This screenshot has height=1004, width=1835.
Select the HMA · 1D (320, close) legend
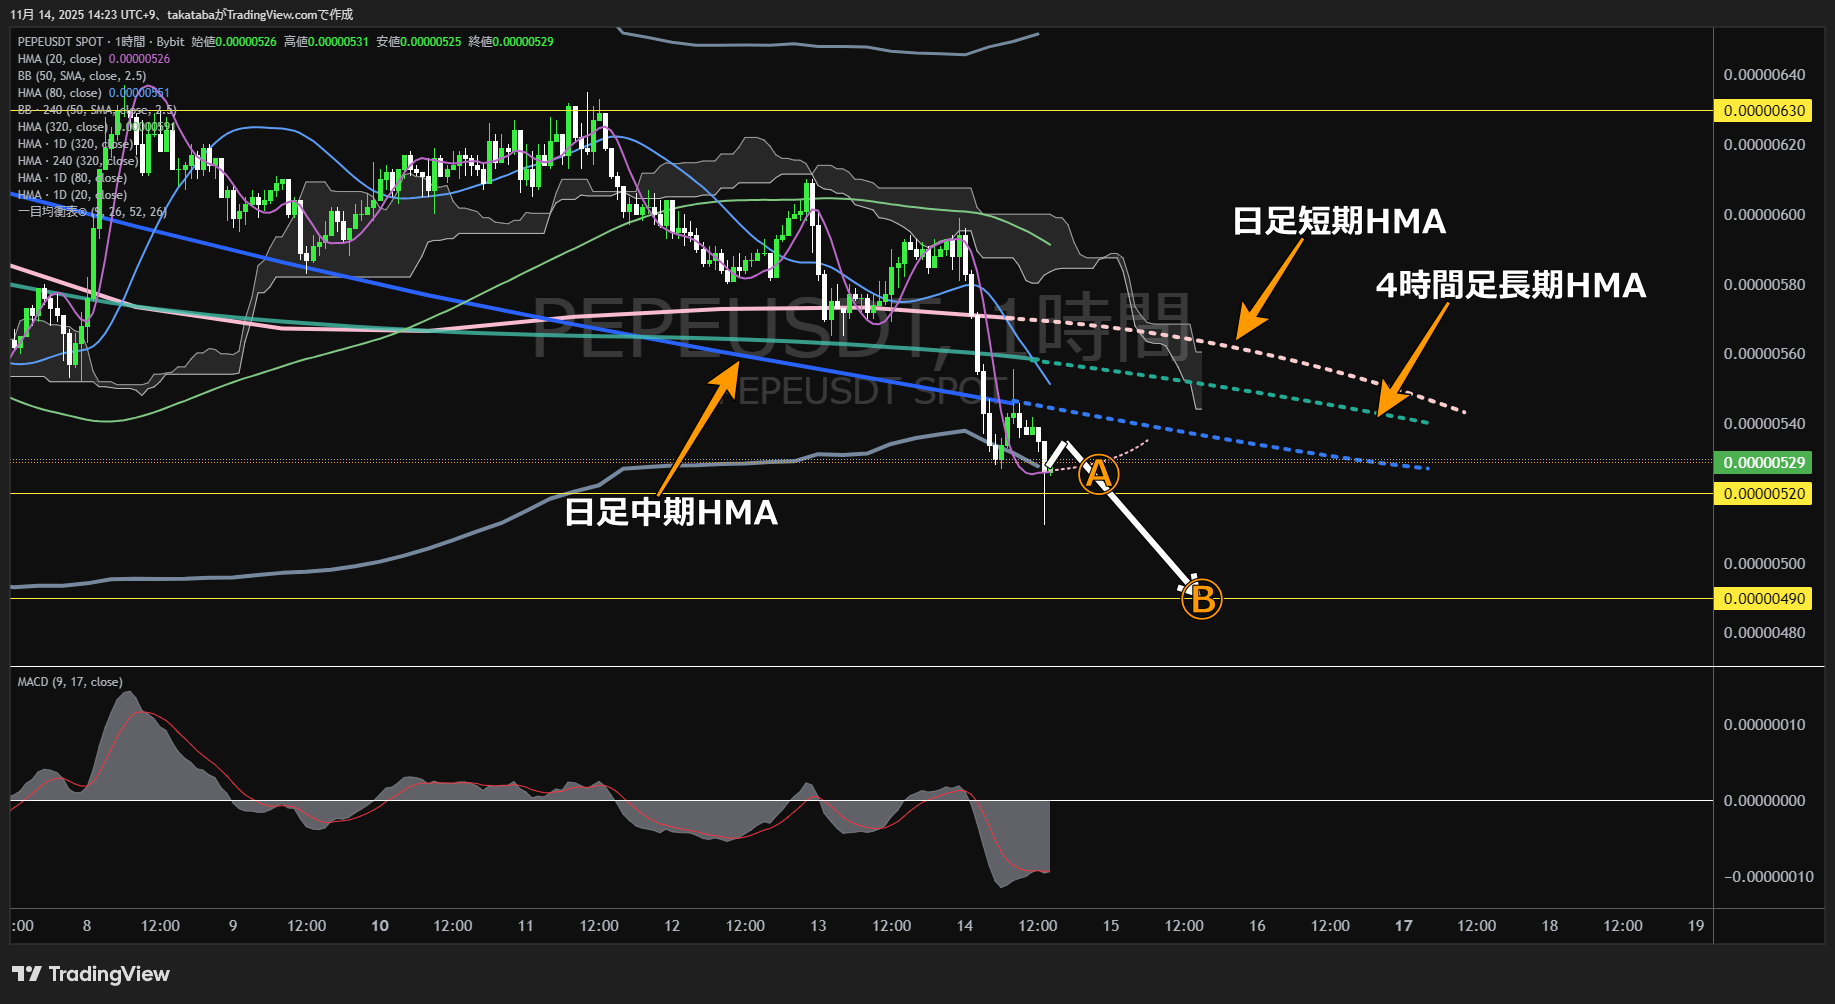pos(75,144)
